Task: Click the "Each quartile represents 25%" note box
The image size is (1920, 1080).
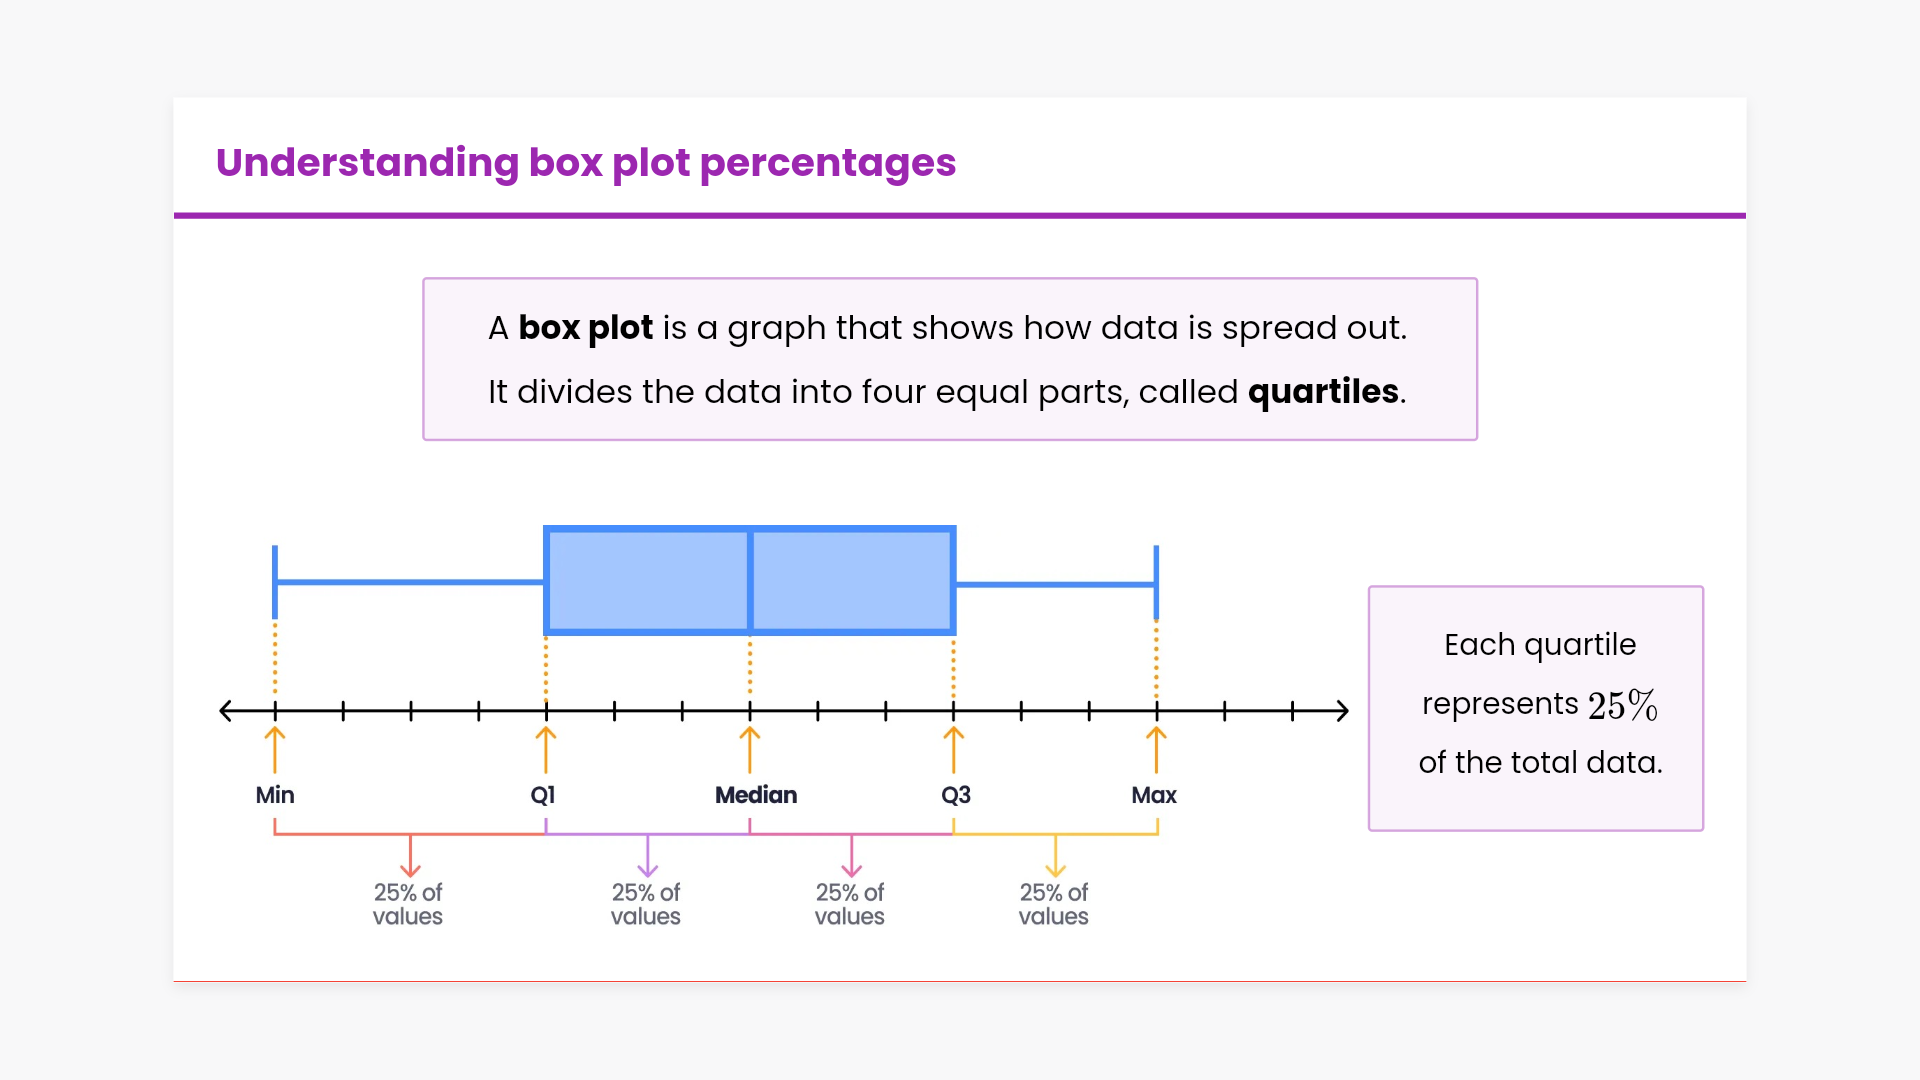Action: coord(1536,708)
